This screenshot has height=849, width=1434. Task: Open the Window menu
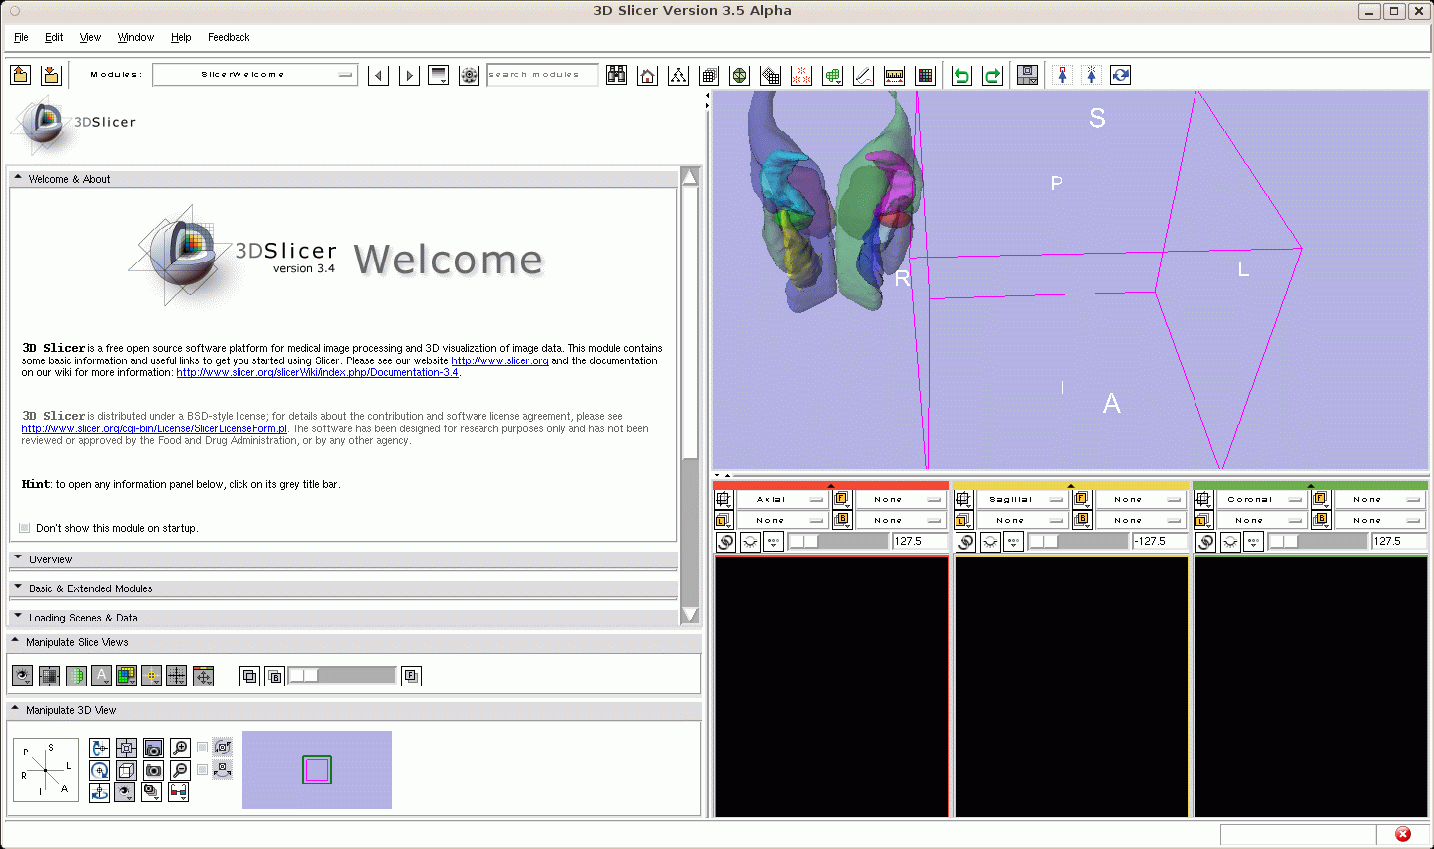tap(136, 37)
